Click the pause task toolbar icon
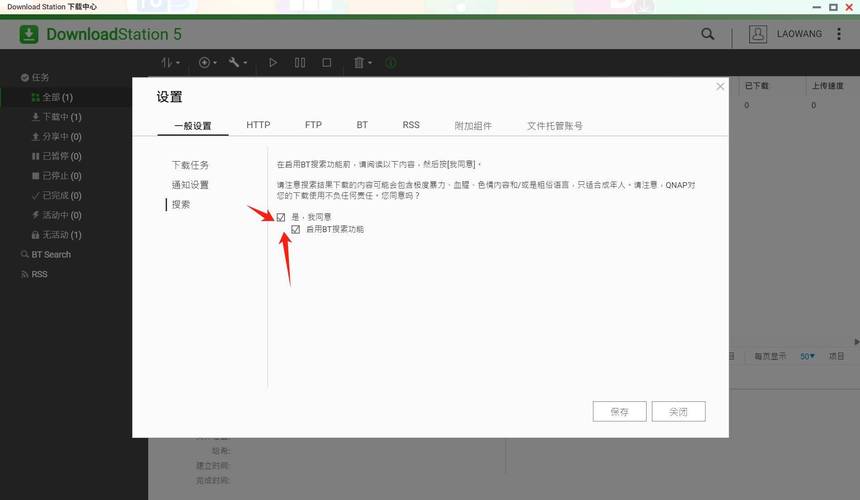Viewport: 860px width, 500px height. click(299, 62)
